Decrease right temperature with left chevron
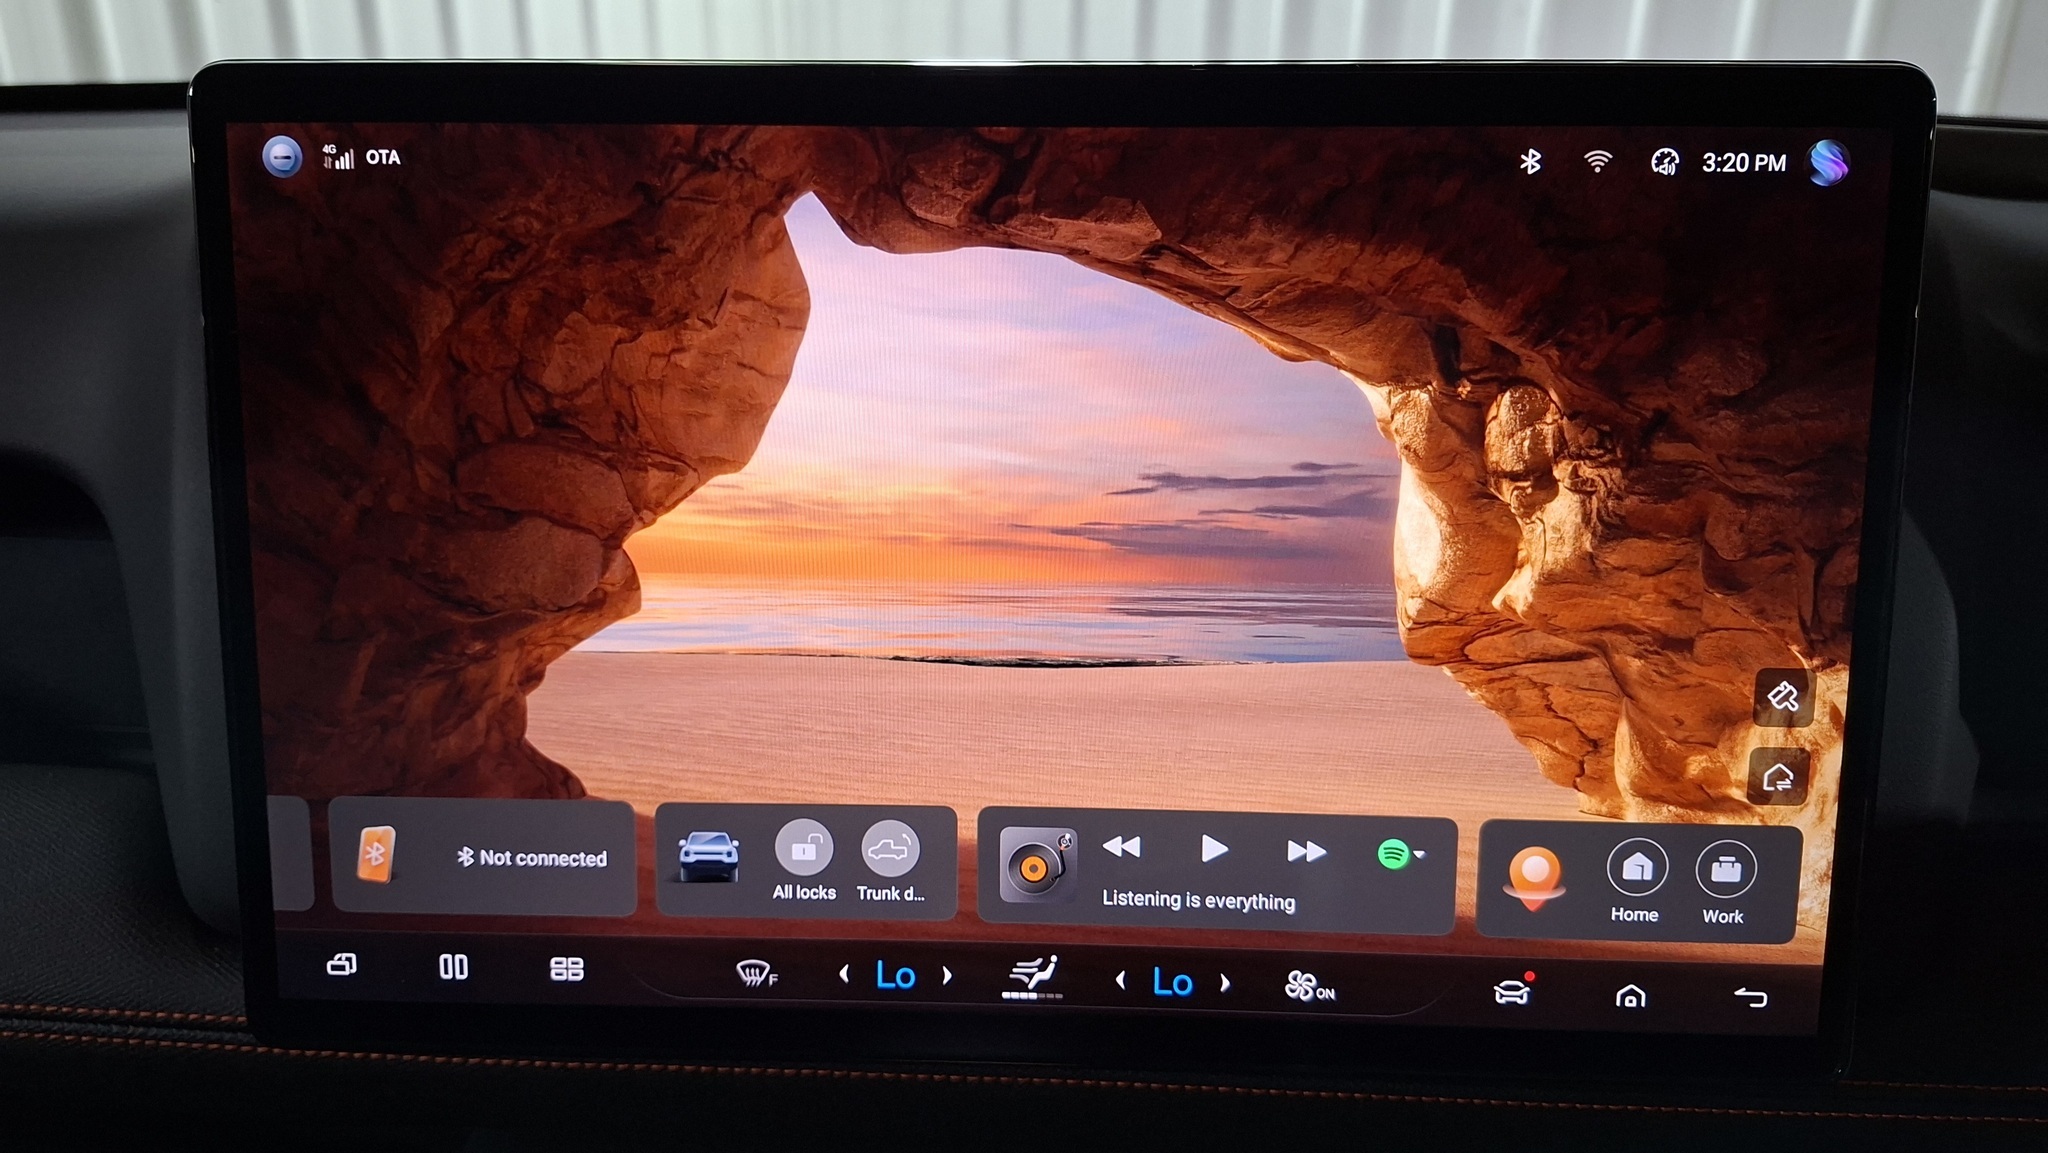The height and width of the screenshot is (1153, 2048). [1121, 981]
